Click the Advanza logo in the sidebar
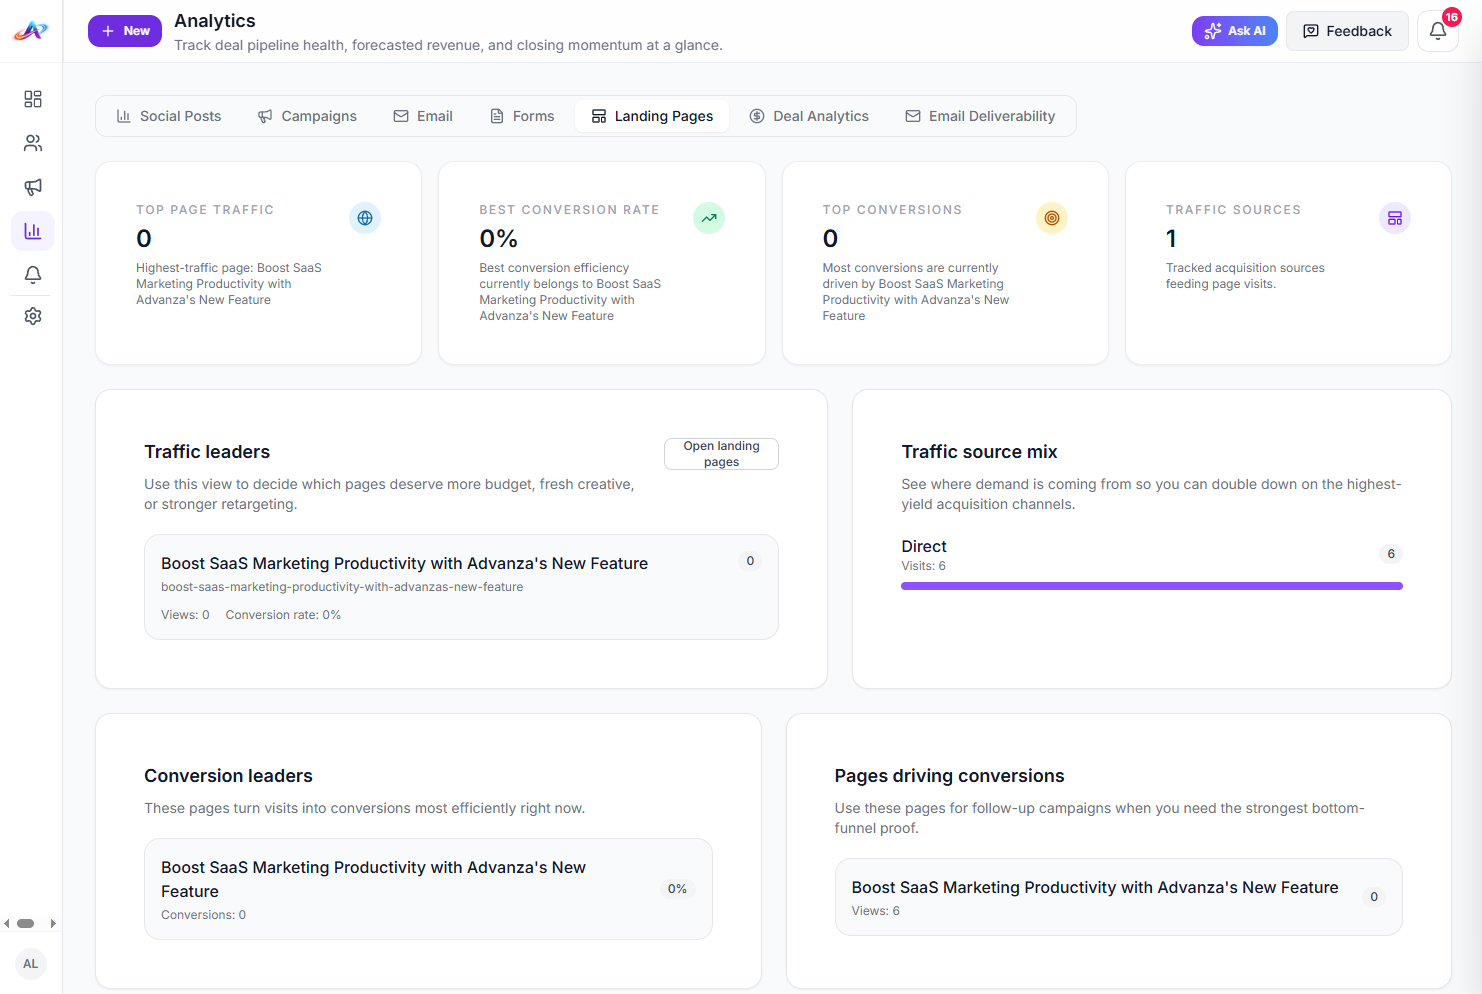Viewport: 1482px width, 994px height. coord(31,31)
